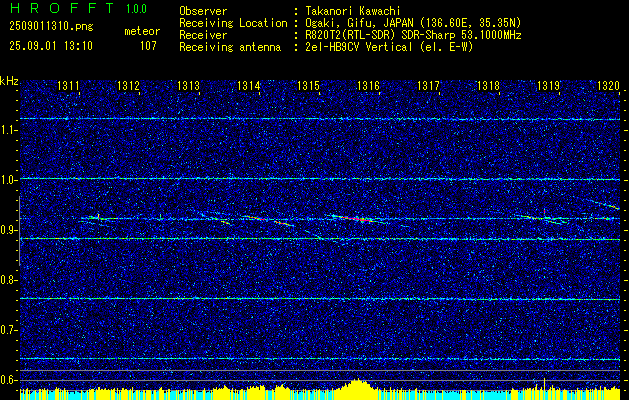Click the 0.7 kHz axis label
The image size is (629, 400).
click(9, 330)
